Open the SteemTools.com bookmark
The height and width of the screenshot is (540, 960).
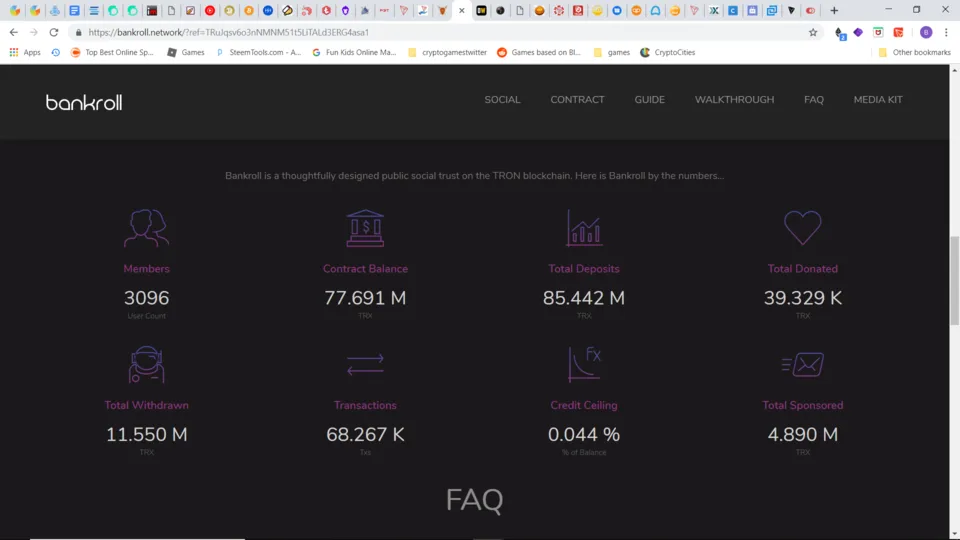(258, 53)
